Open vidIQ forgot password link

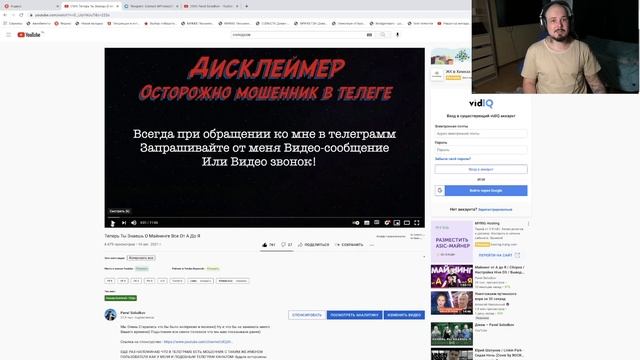453,159
